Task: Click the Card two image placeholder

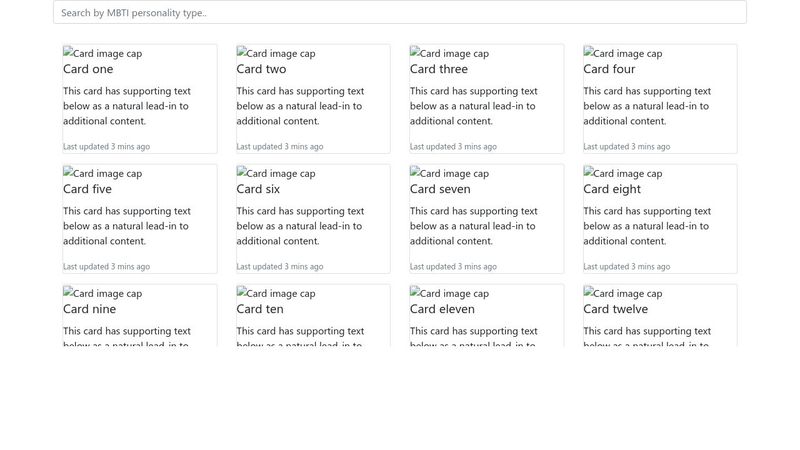Action: tap(276, 54)
